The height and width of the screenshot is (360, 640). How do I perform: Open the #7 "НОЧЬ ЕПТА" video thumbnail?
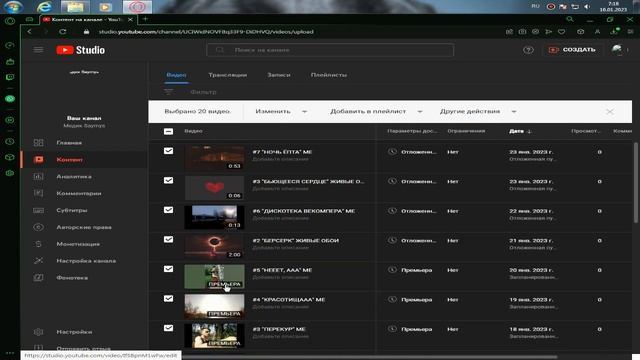coord(214,158)
